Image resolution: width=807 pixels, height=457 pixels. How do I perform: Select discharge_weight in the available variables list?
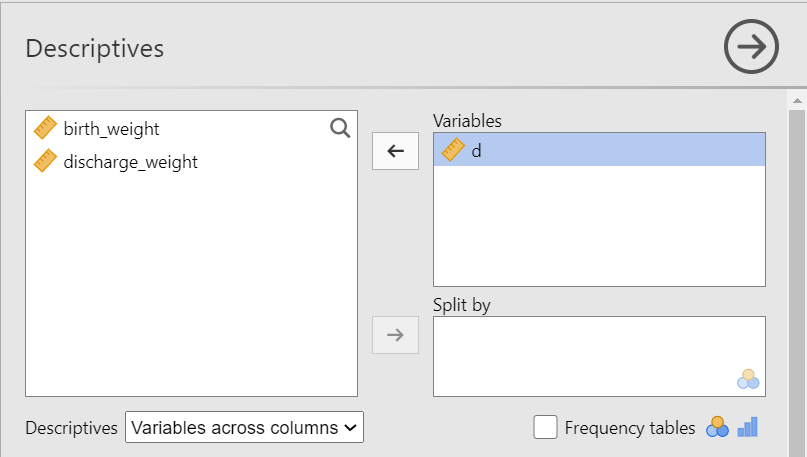pos(130,162)
